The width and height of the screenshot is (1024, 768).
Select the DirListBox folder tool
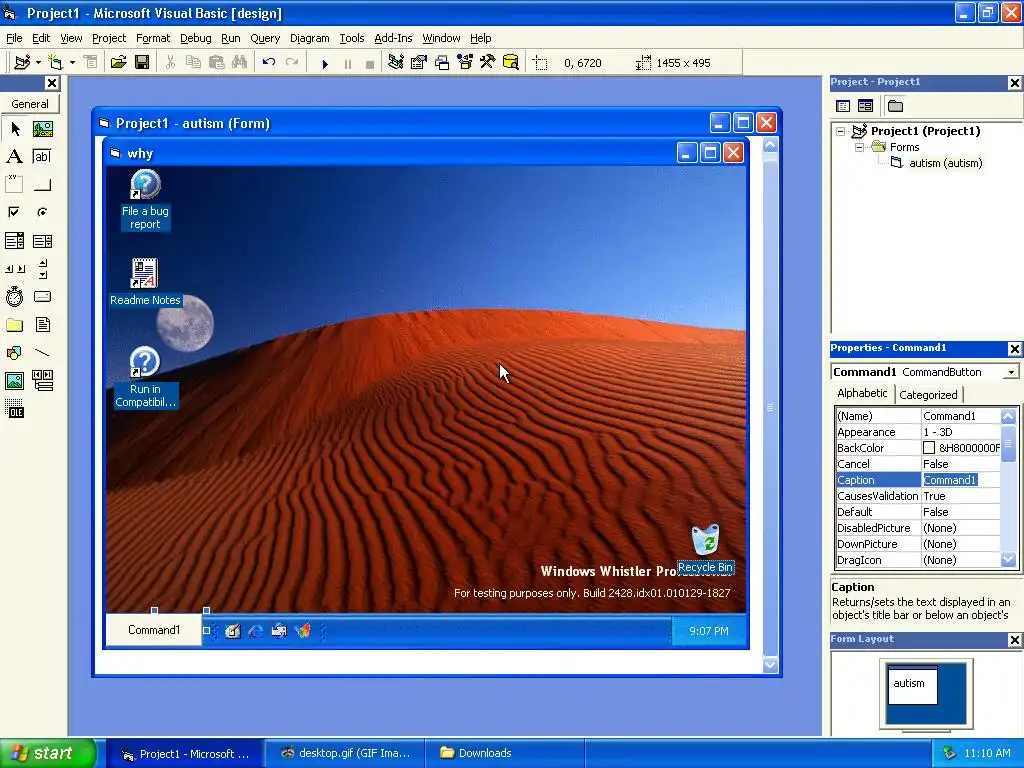click(14, 325)
